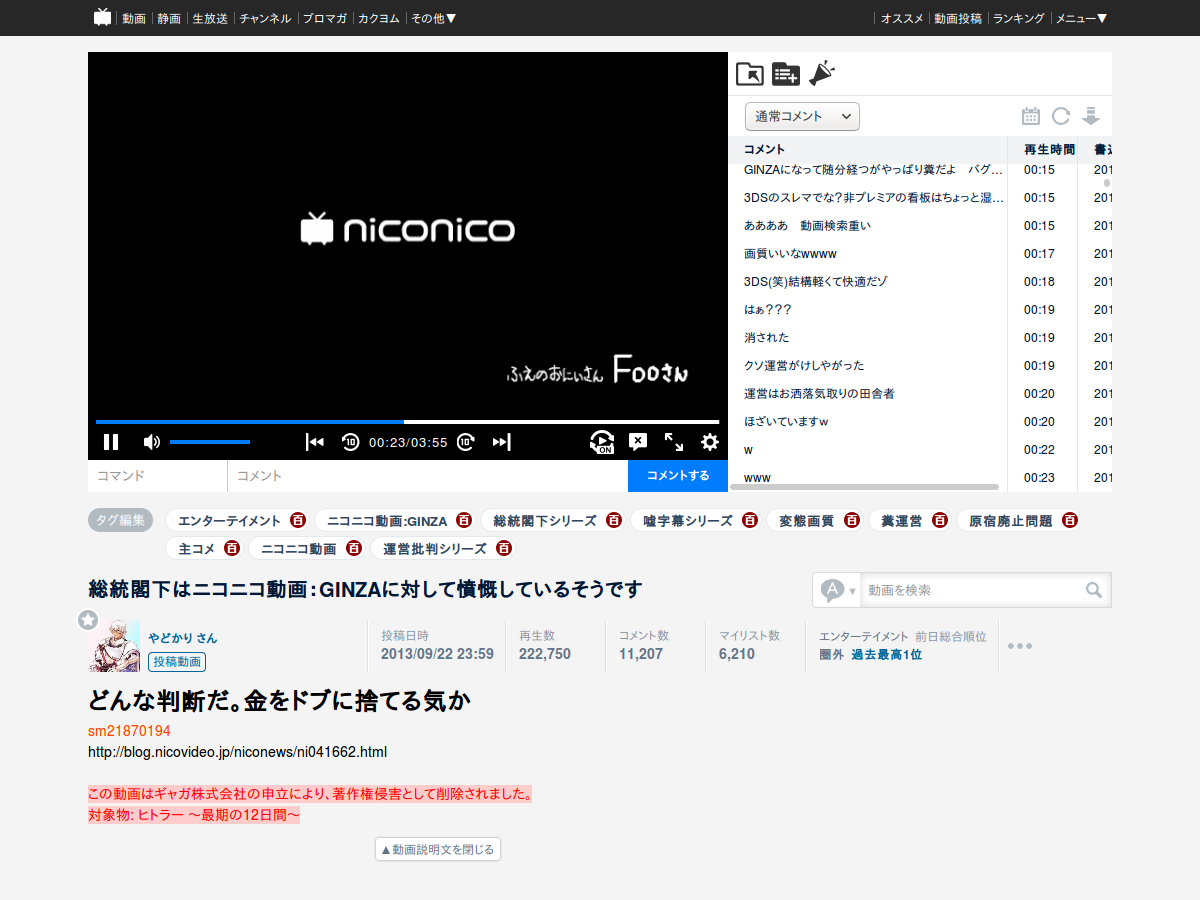
Task: Skip to the next video
Action: click(x=502, y=442)
